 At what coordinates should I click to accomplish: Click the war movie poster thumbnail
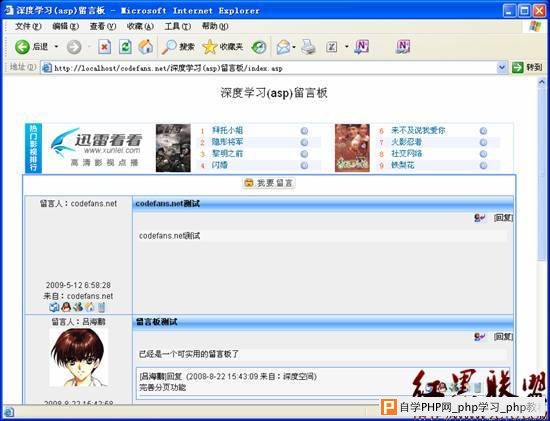173,148
